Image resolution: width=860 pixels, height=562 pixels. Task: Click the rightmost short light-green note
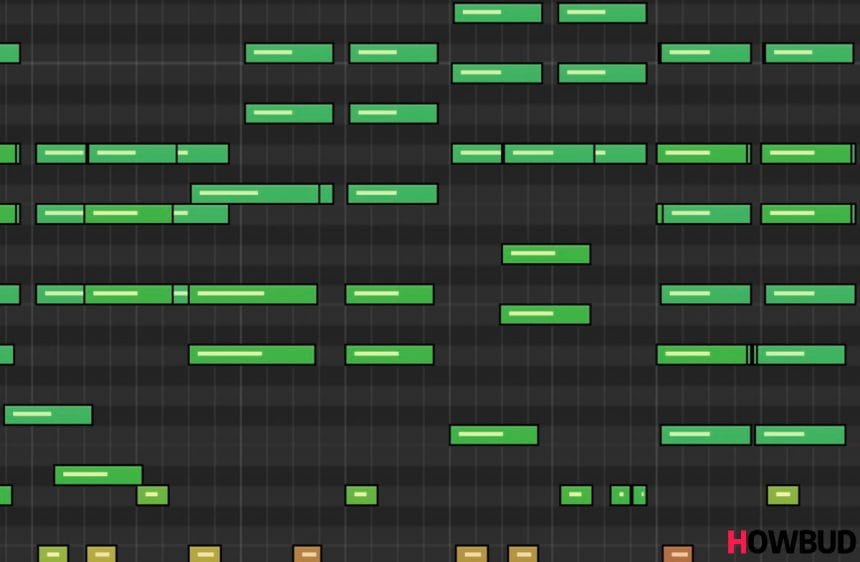pyautogui.click(x=783, y=495)
